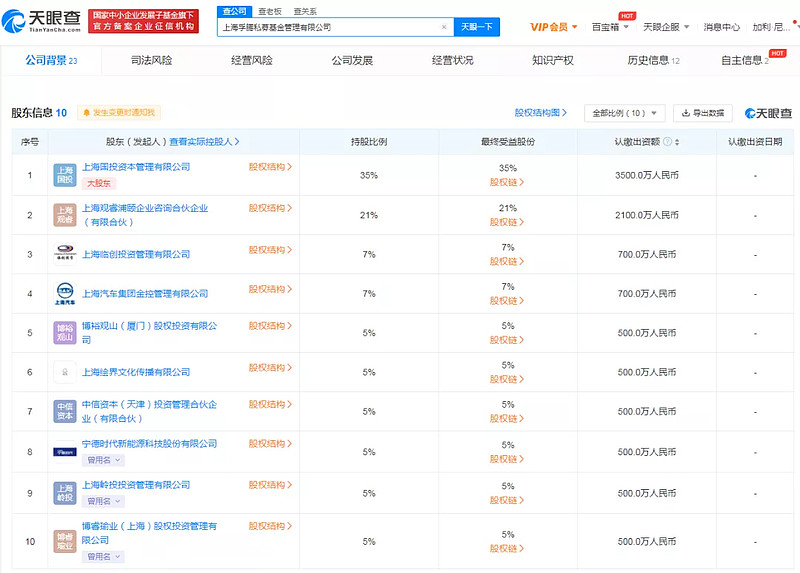Open the TianYanCha home logo
The image size is (800, 573).
point(41,20)
